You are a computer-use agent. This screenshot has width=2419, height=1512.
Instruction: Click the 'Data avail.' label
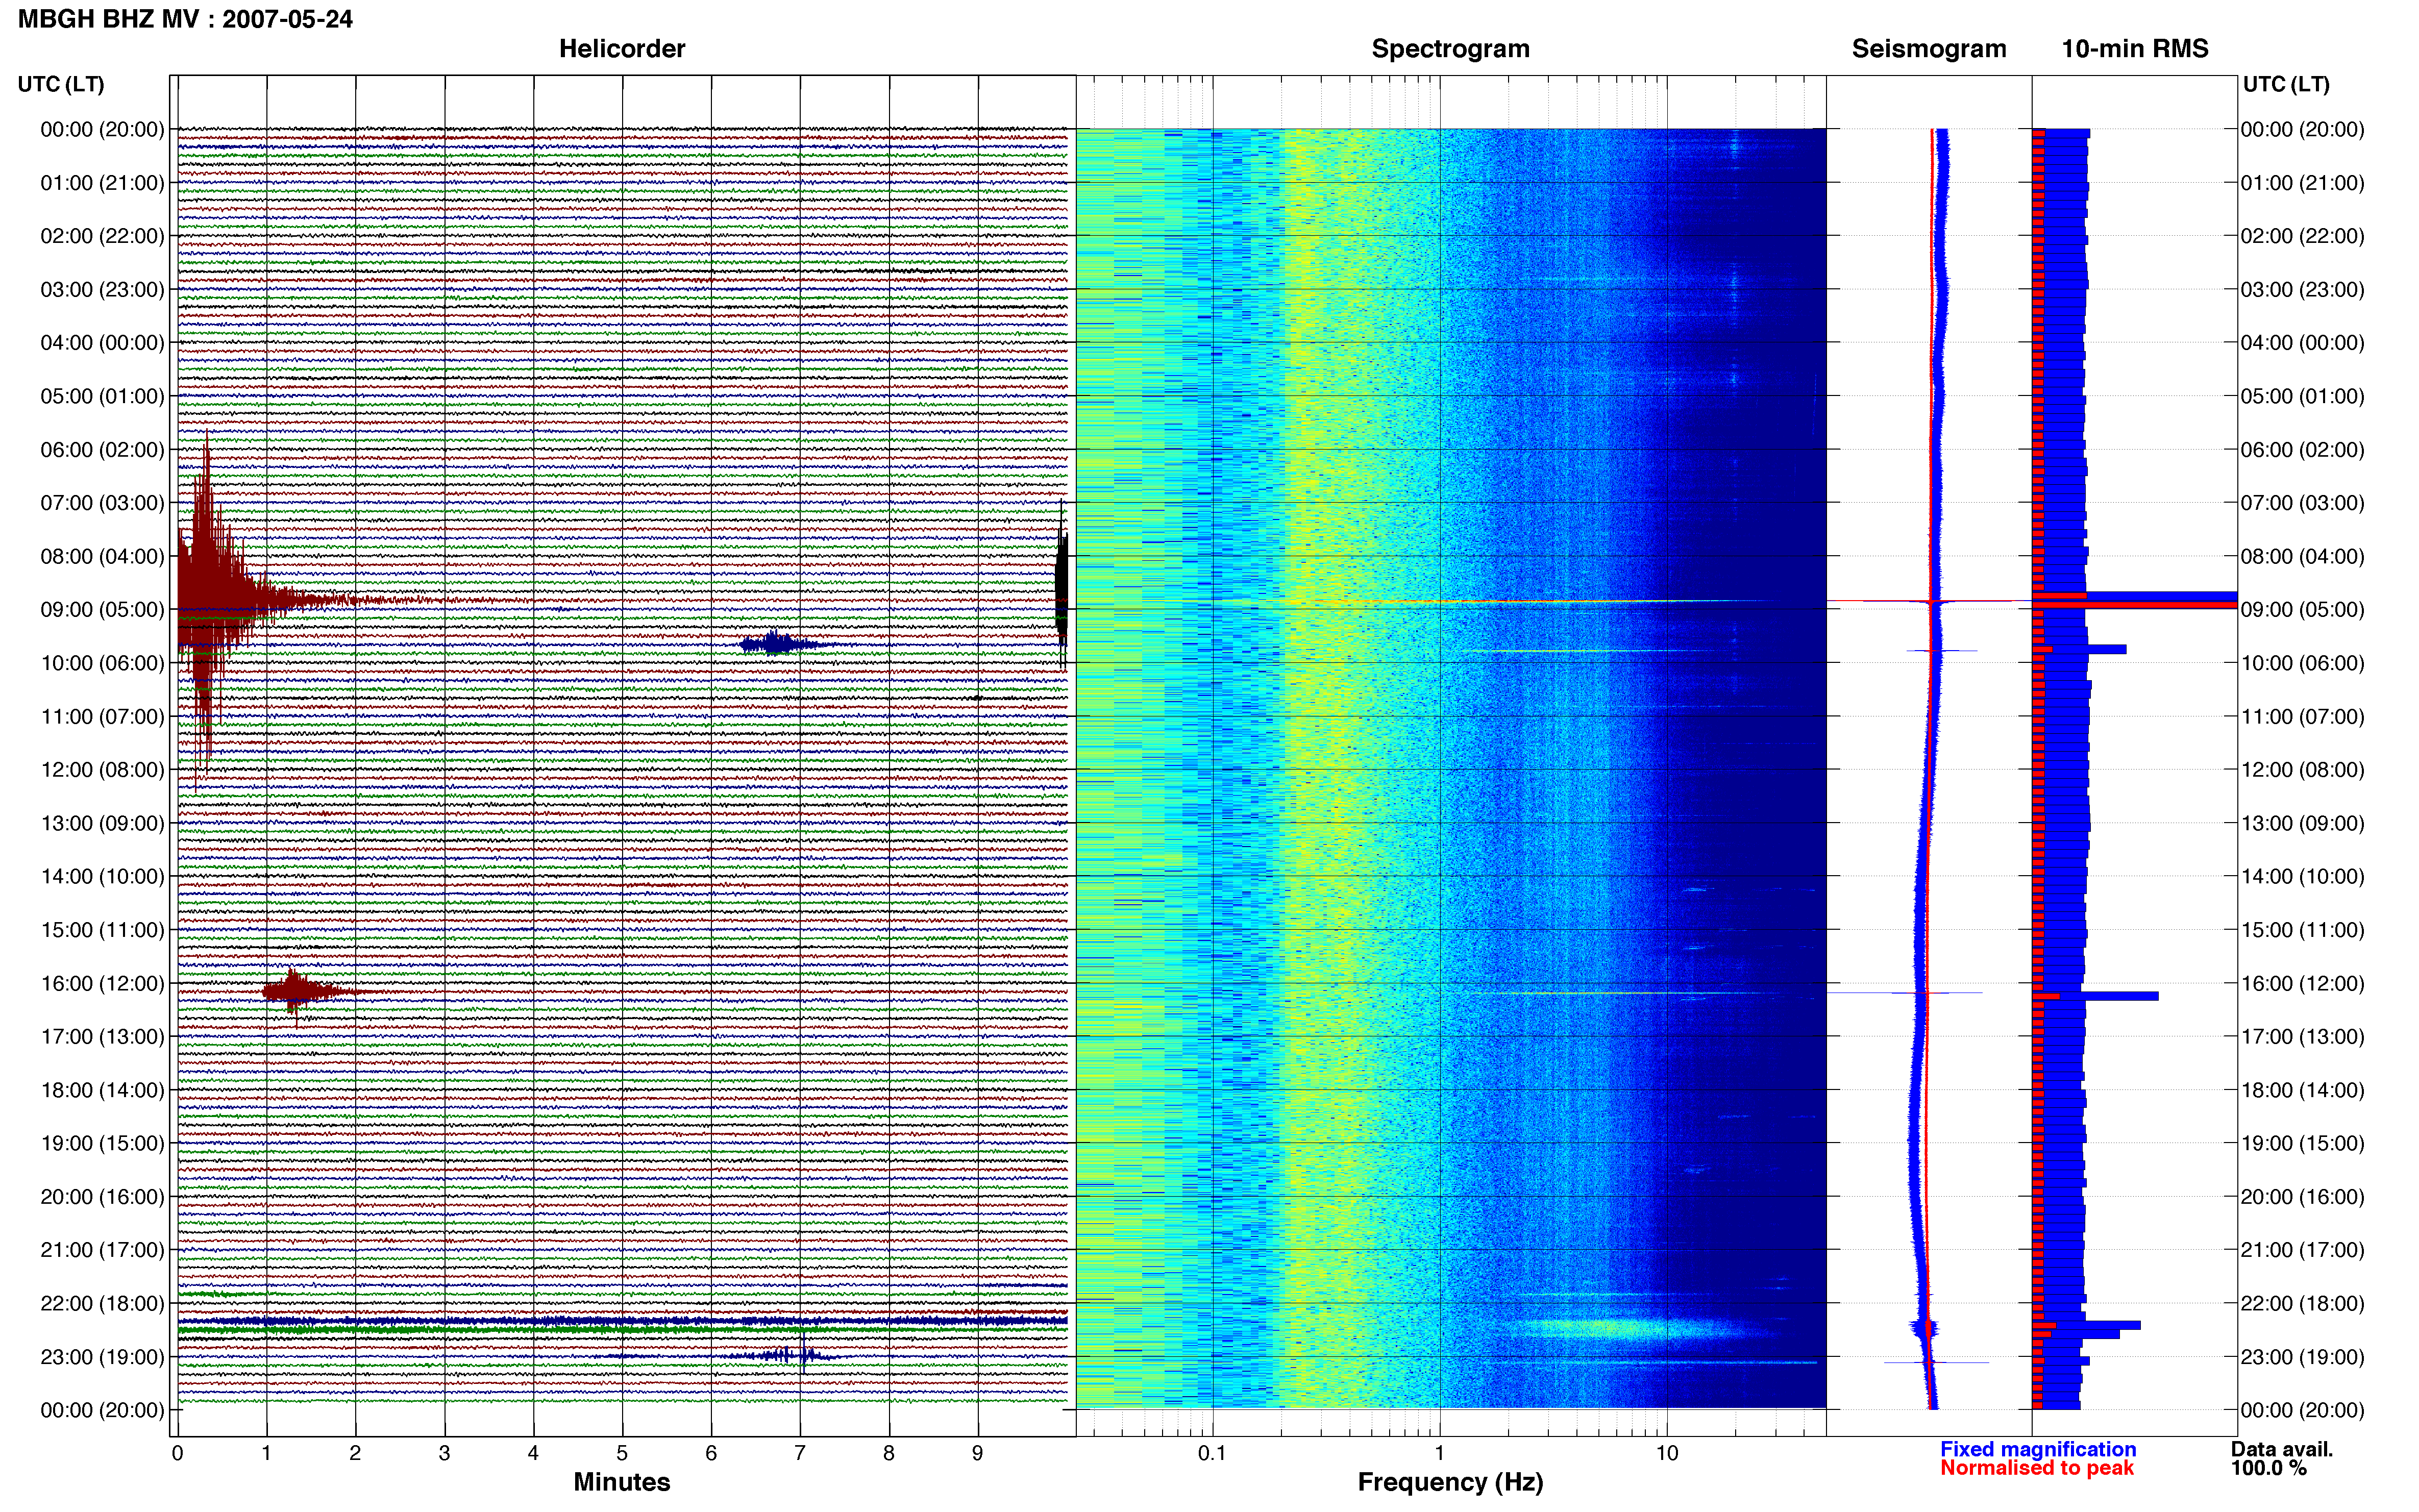(2282, 1449)
